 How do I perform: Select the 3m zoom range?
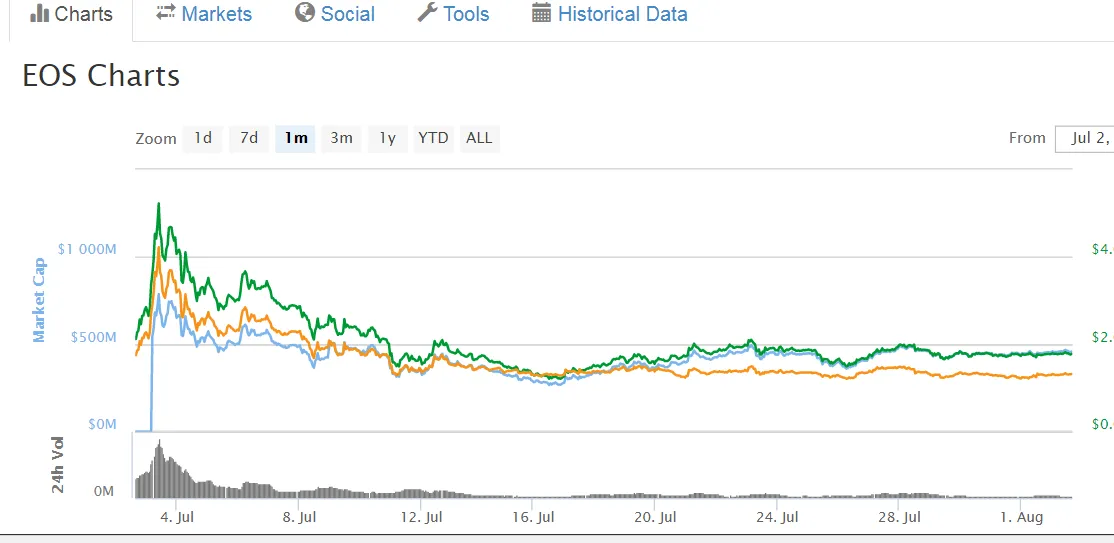(x=342, y=139)
